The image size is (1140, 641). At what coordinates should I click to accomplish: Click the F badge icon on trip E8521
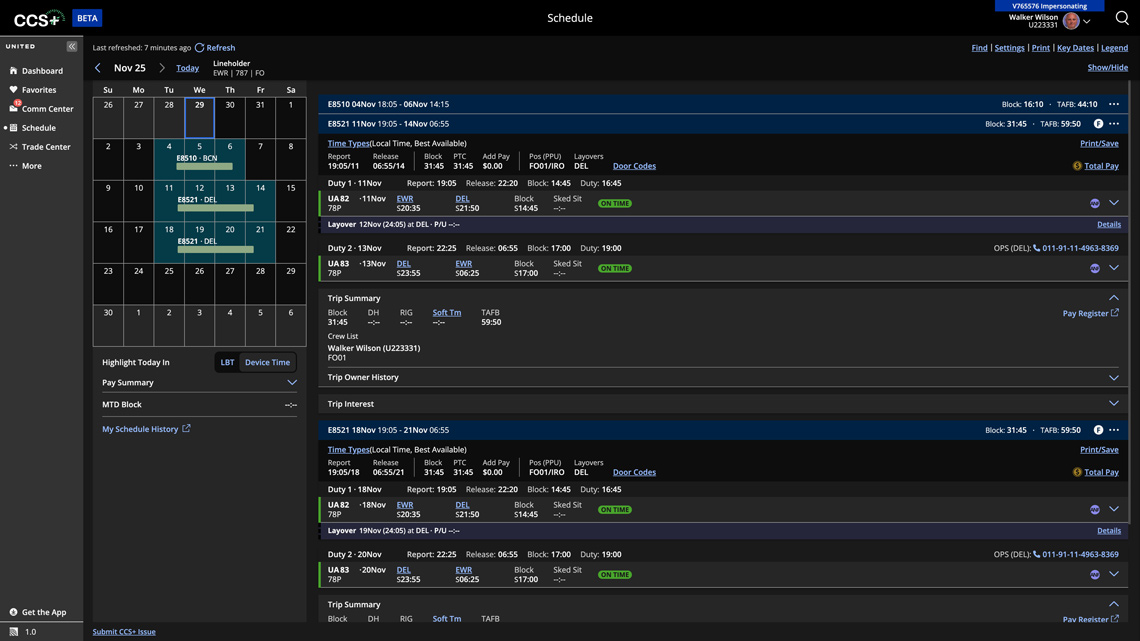[x=1096, y=122]
